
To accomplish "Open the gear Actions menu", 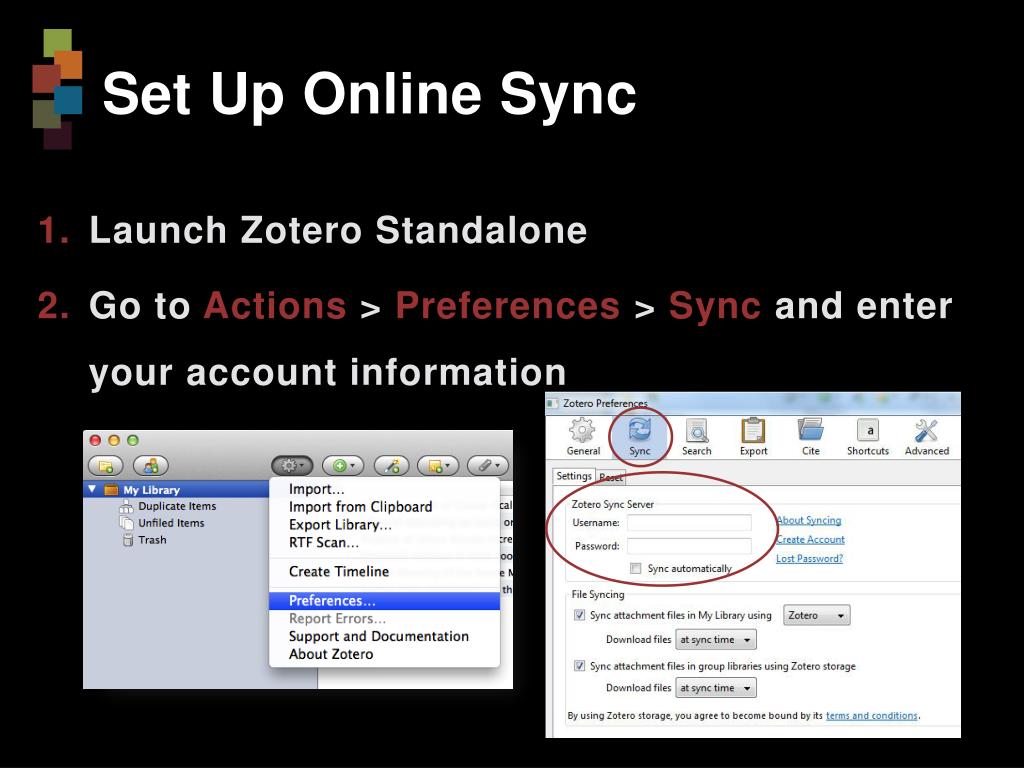I will (x=292, y=466).
